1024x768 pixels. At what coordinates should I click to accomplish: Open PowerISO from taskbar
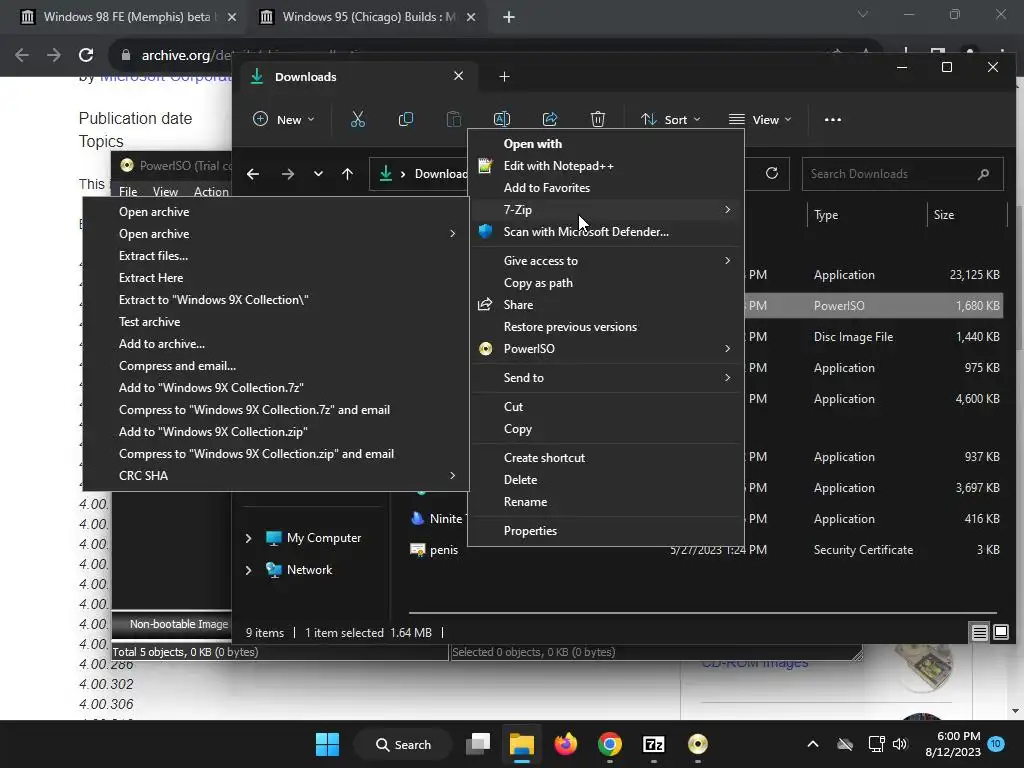[x=697, y=744]
